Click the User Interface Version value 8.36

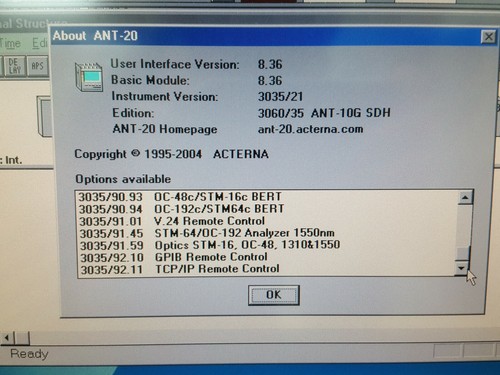click(x=270, y=64)
